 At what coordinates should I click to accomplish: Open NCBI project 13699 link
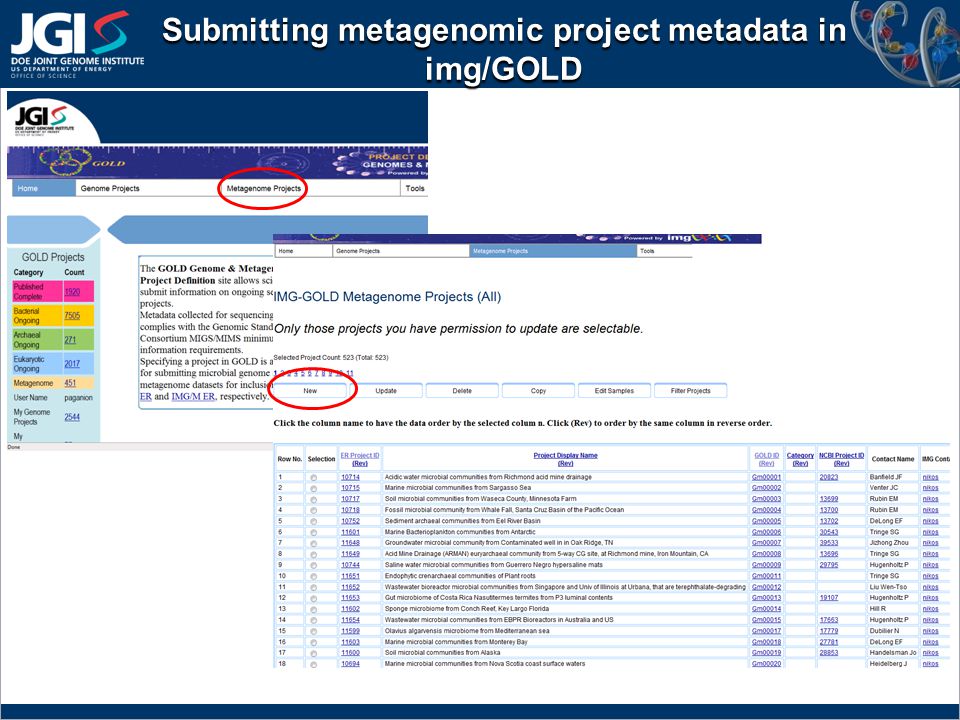(x=829, y=499)
